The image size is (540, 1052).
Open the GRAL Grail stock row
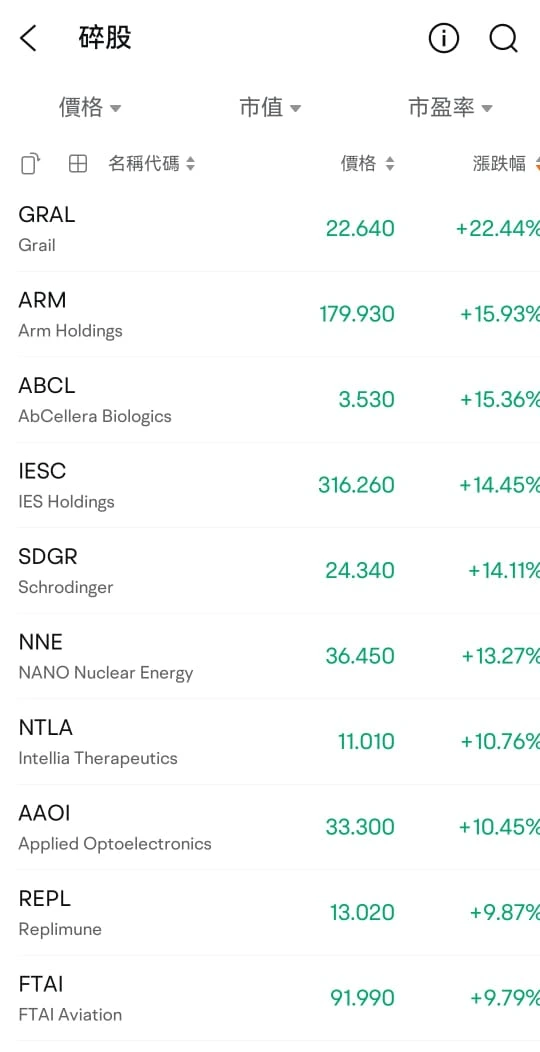(x=270, y=229)
